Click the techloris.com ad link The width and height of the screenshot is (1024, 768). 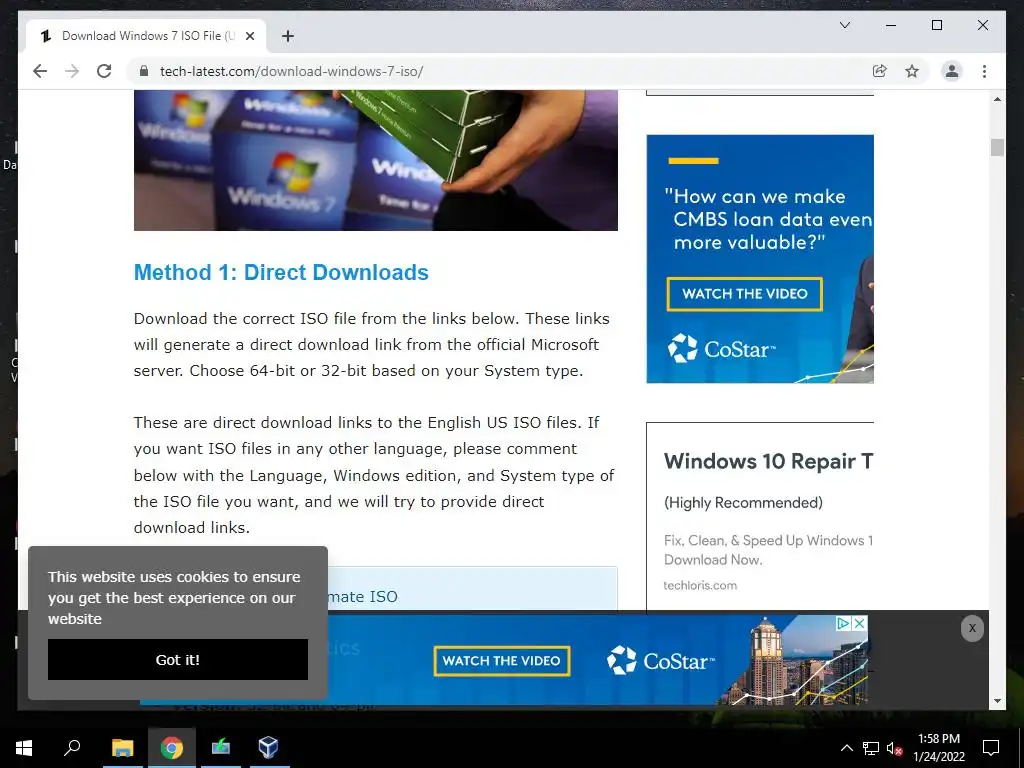[x=700, y=585]
